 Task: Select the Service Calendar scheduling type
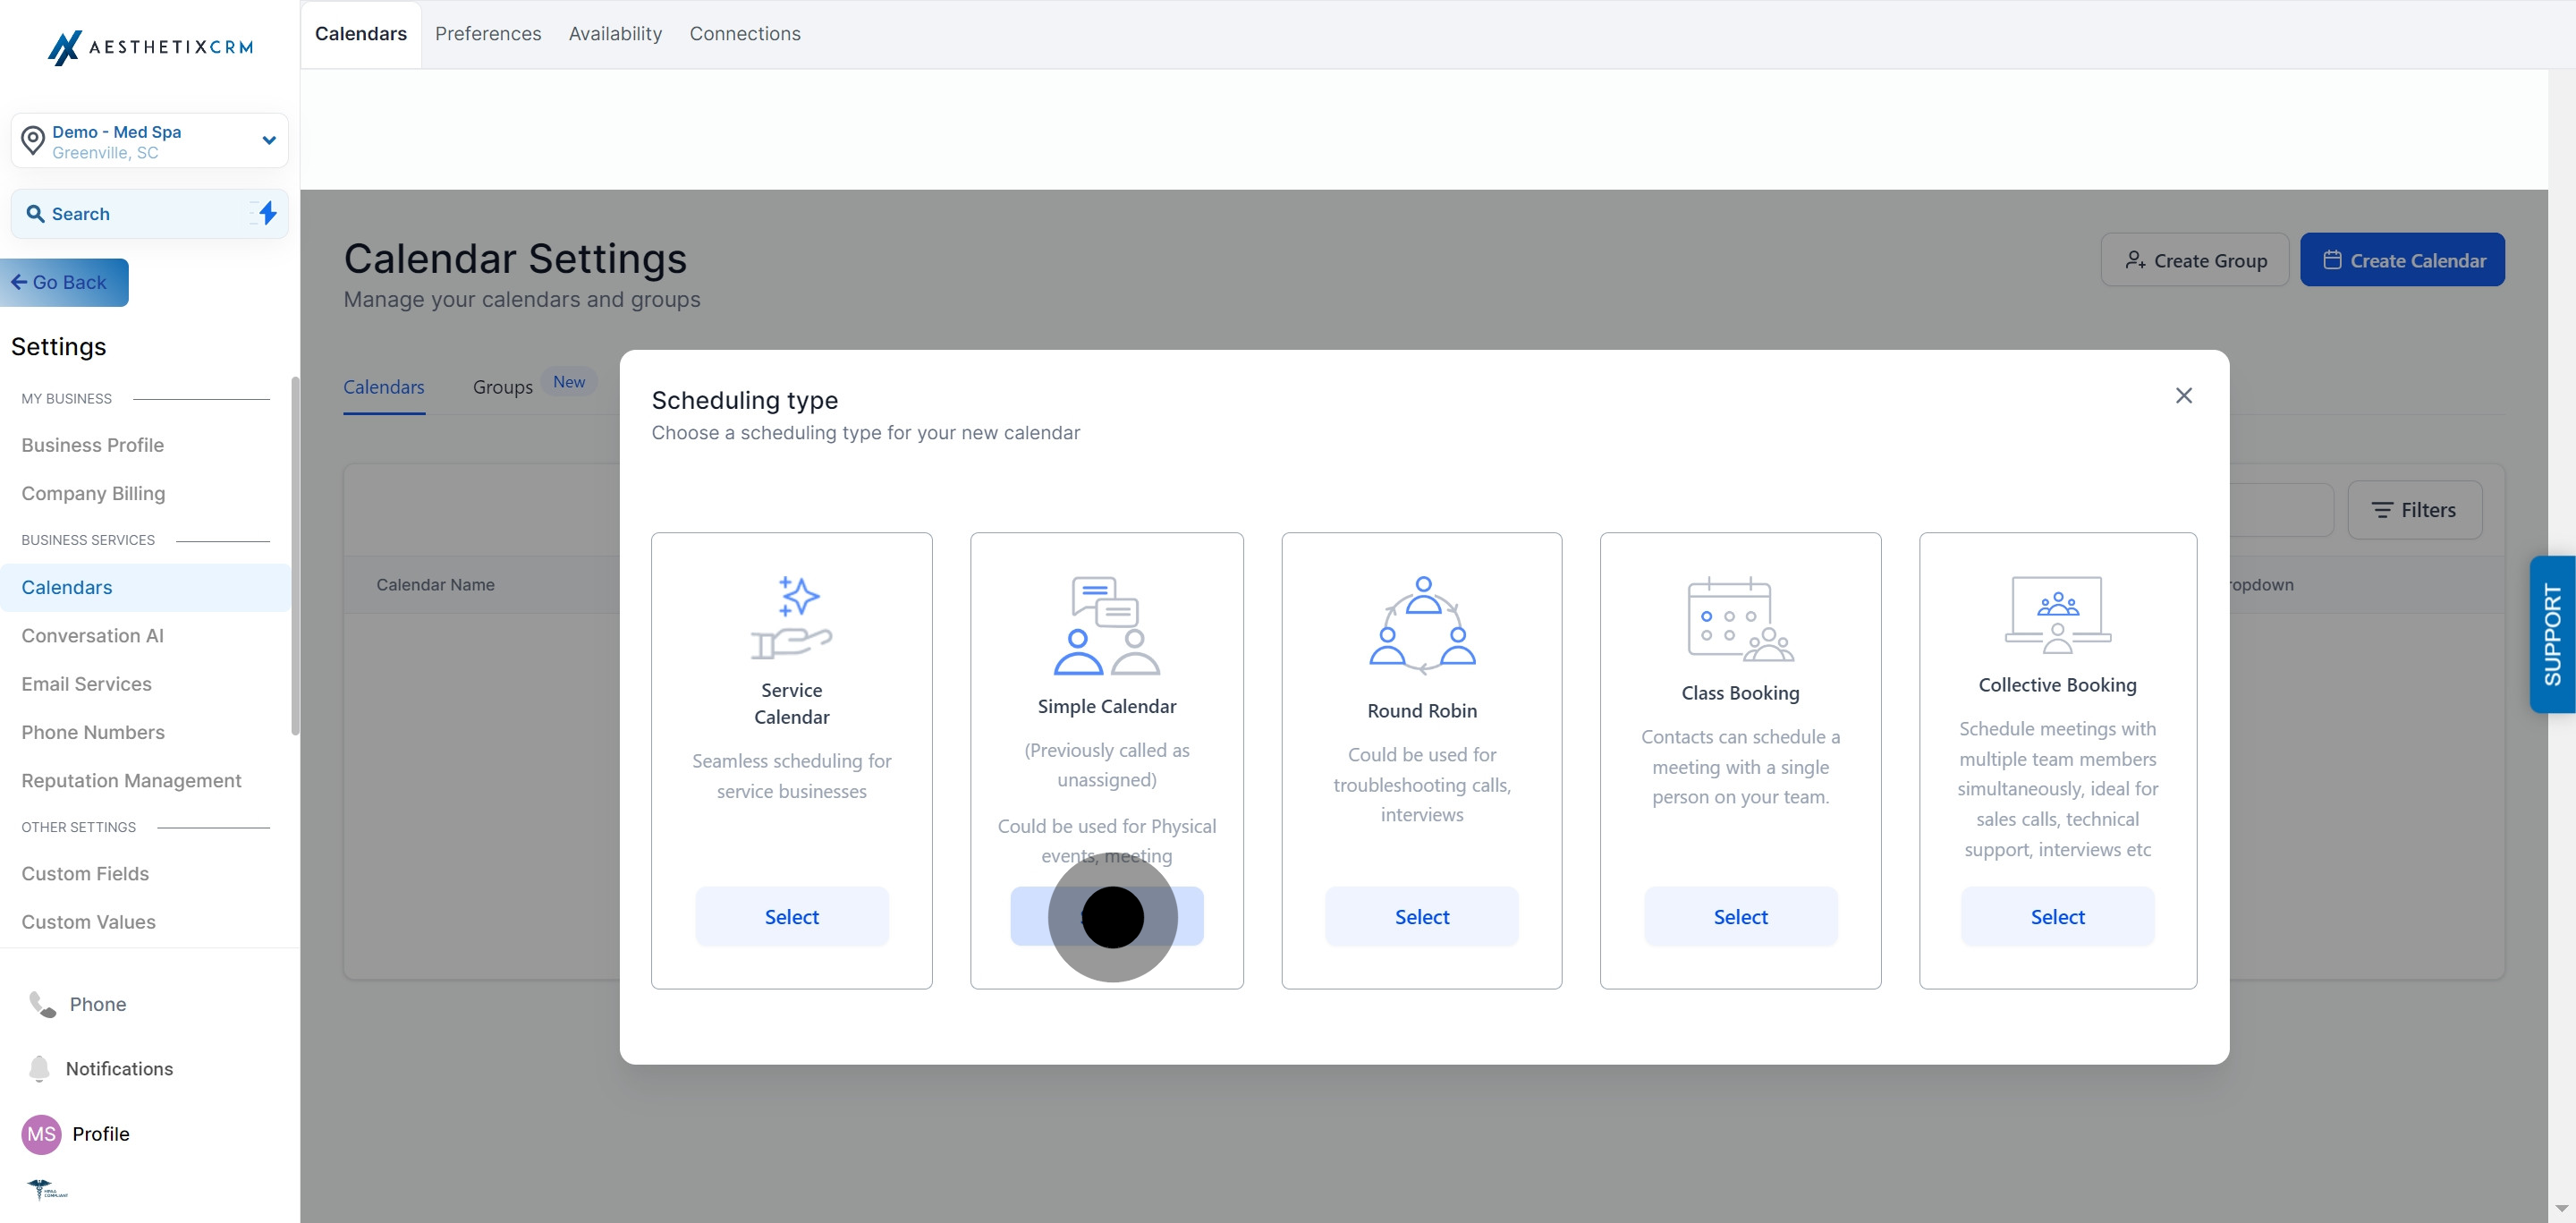click(791, 916)
